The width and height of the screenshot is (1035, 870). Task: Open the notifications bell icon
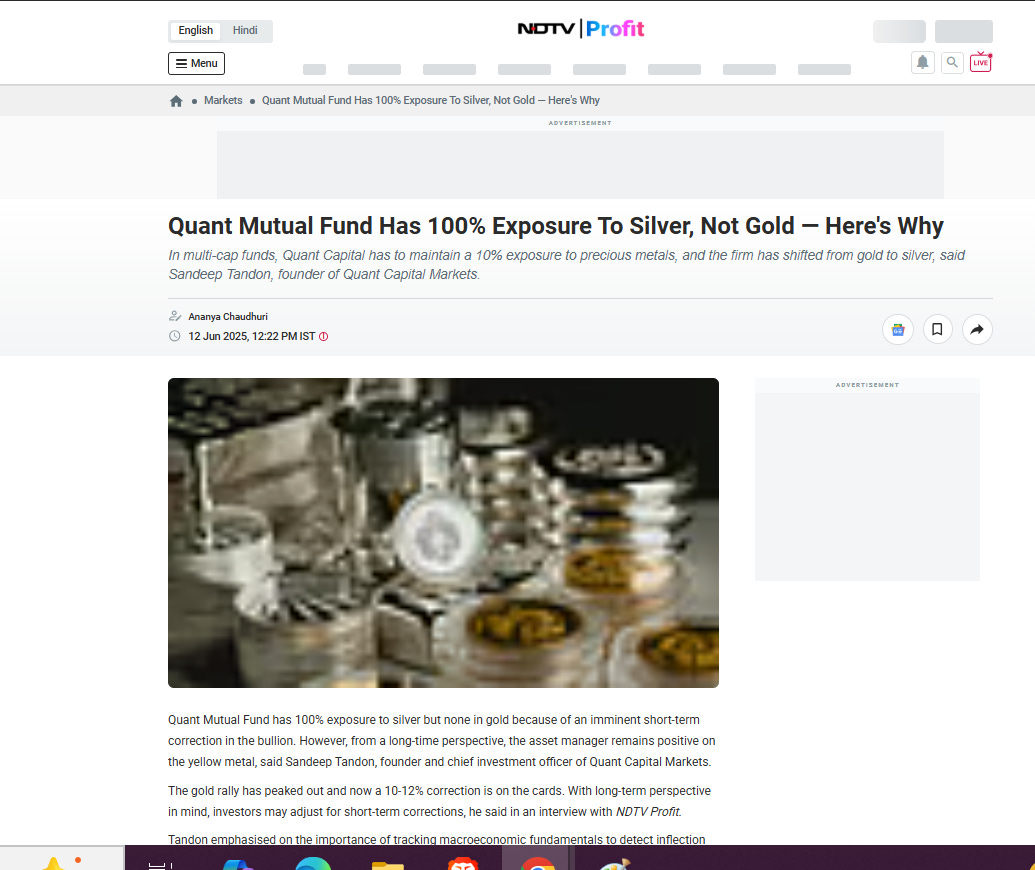(x=922, y=63)
